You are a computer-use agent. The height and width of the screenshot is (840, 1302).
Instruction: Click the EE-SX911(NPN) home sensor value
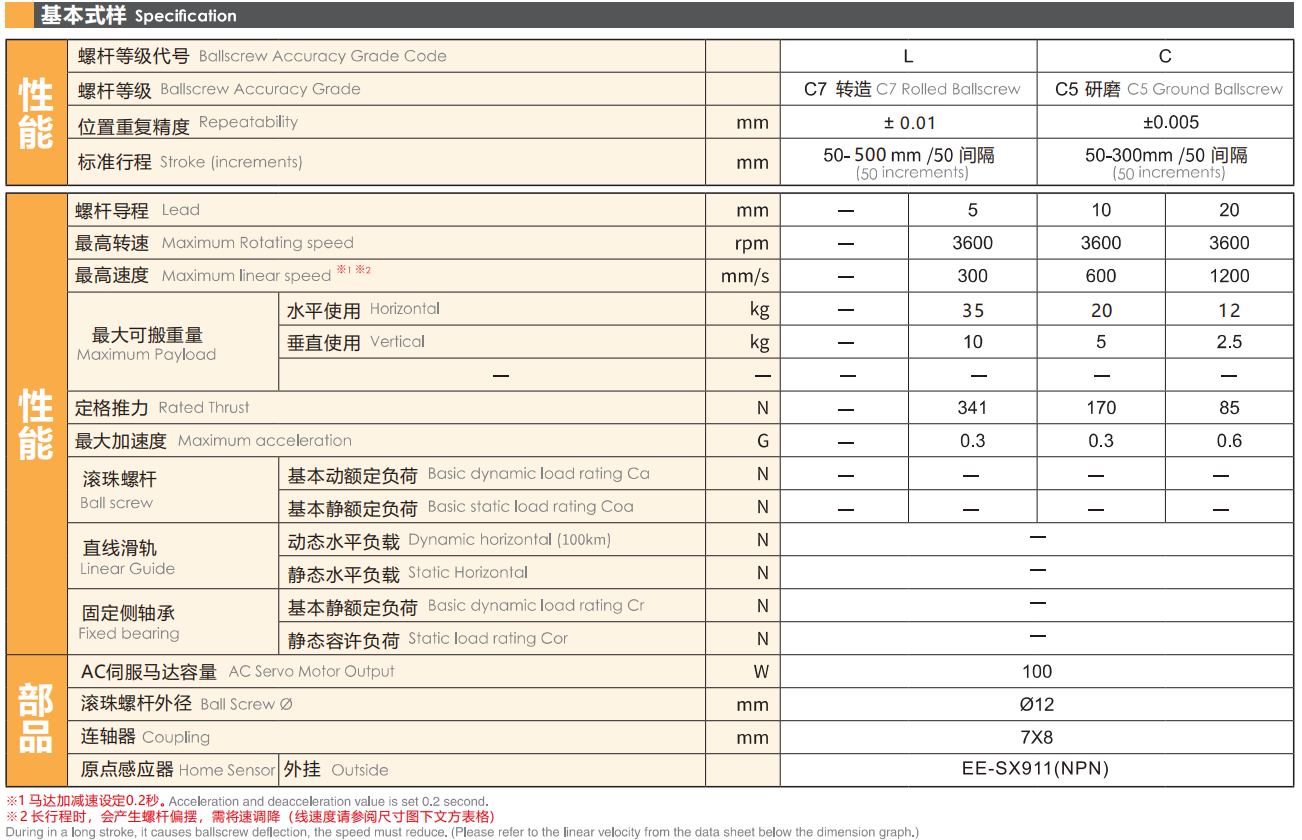click(1035, 769)
